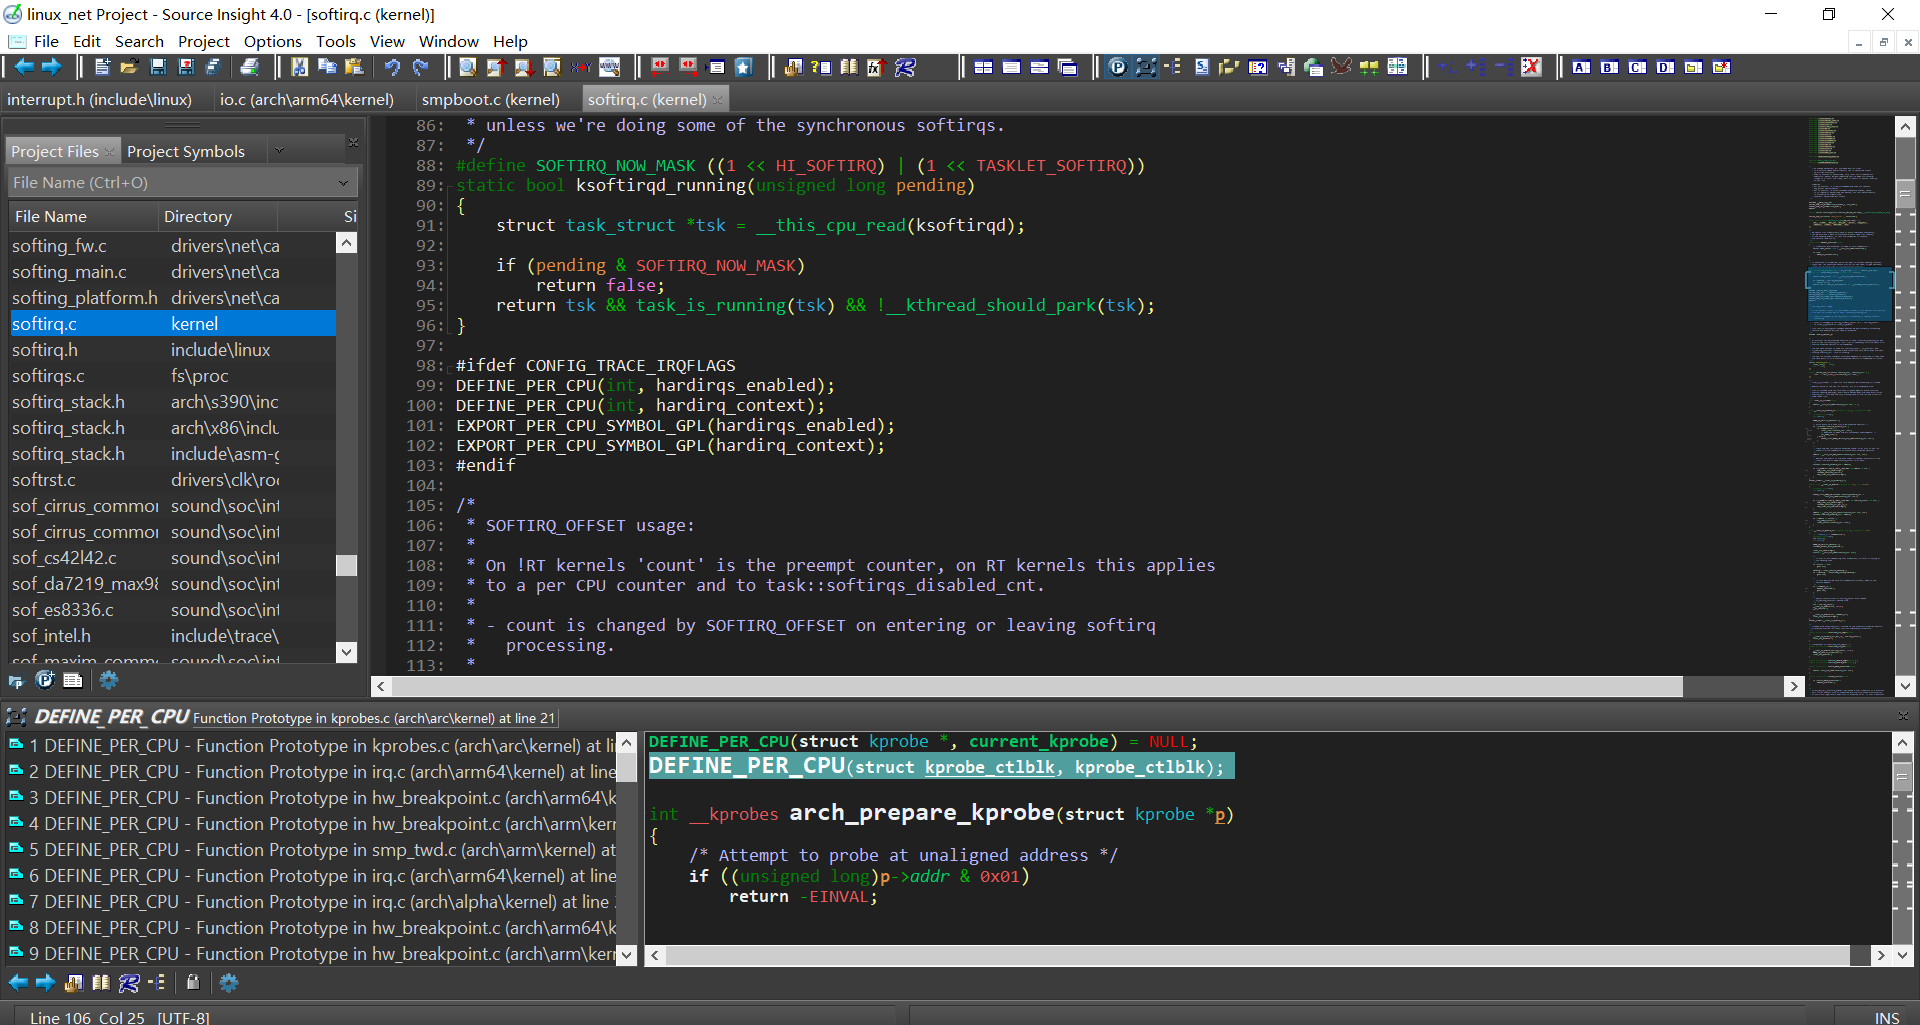Go back in the context window
The width and height of the screenshot is (1920, 1025).
pyautogui.click(x=18, y=983)
